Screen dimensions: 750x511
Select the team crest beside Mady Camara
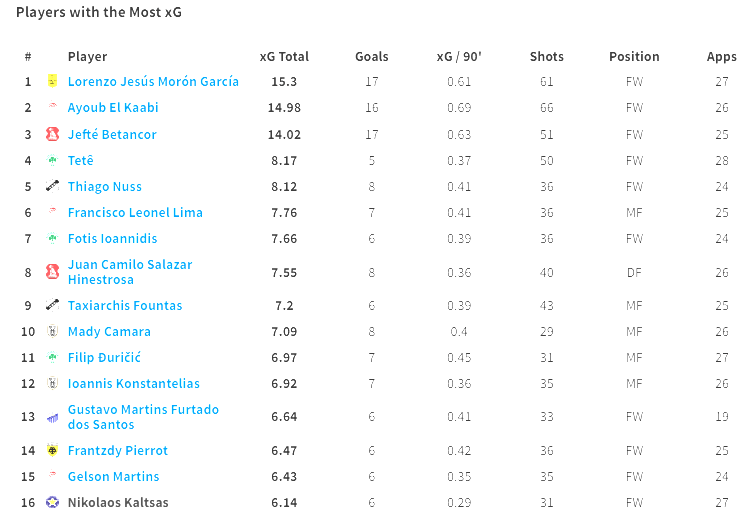click(52, 331)
